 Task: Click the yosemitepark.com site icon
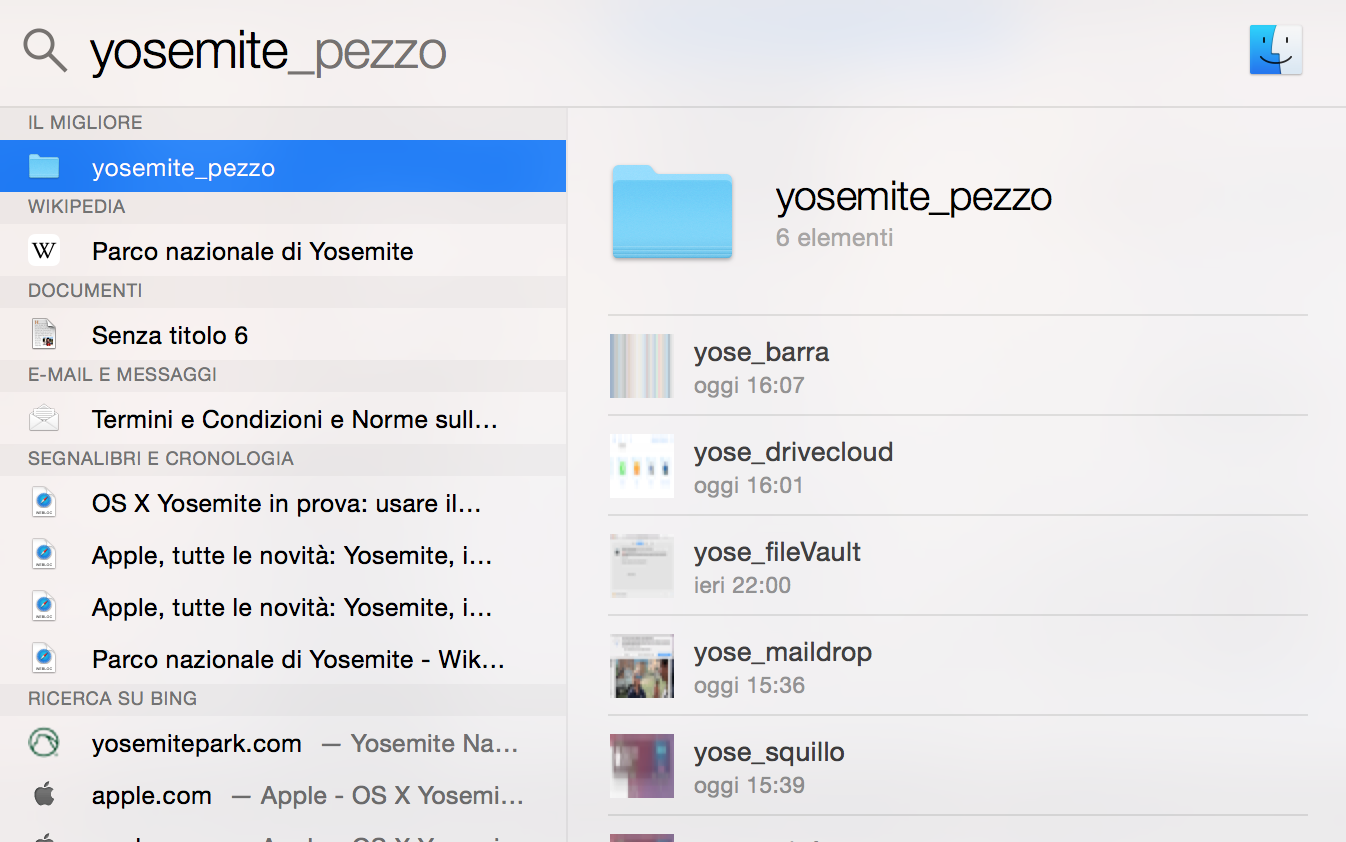pyautogui.click(x=44, y=743)
